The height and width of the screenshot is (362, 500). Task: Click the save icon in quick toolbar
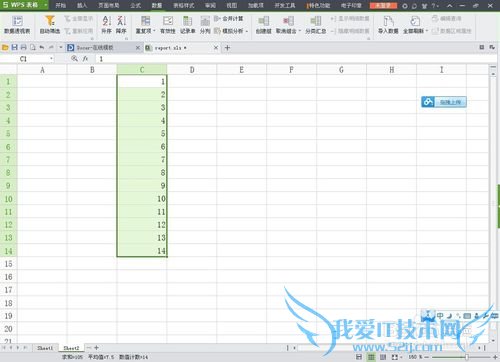[14, 48]
